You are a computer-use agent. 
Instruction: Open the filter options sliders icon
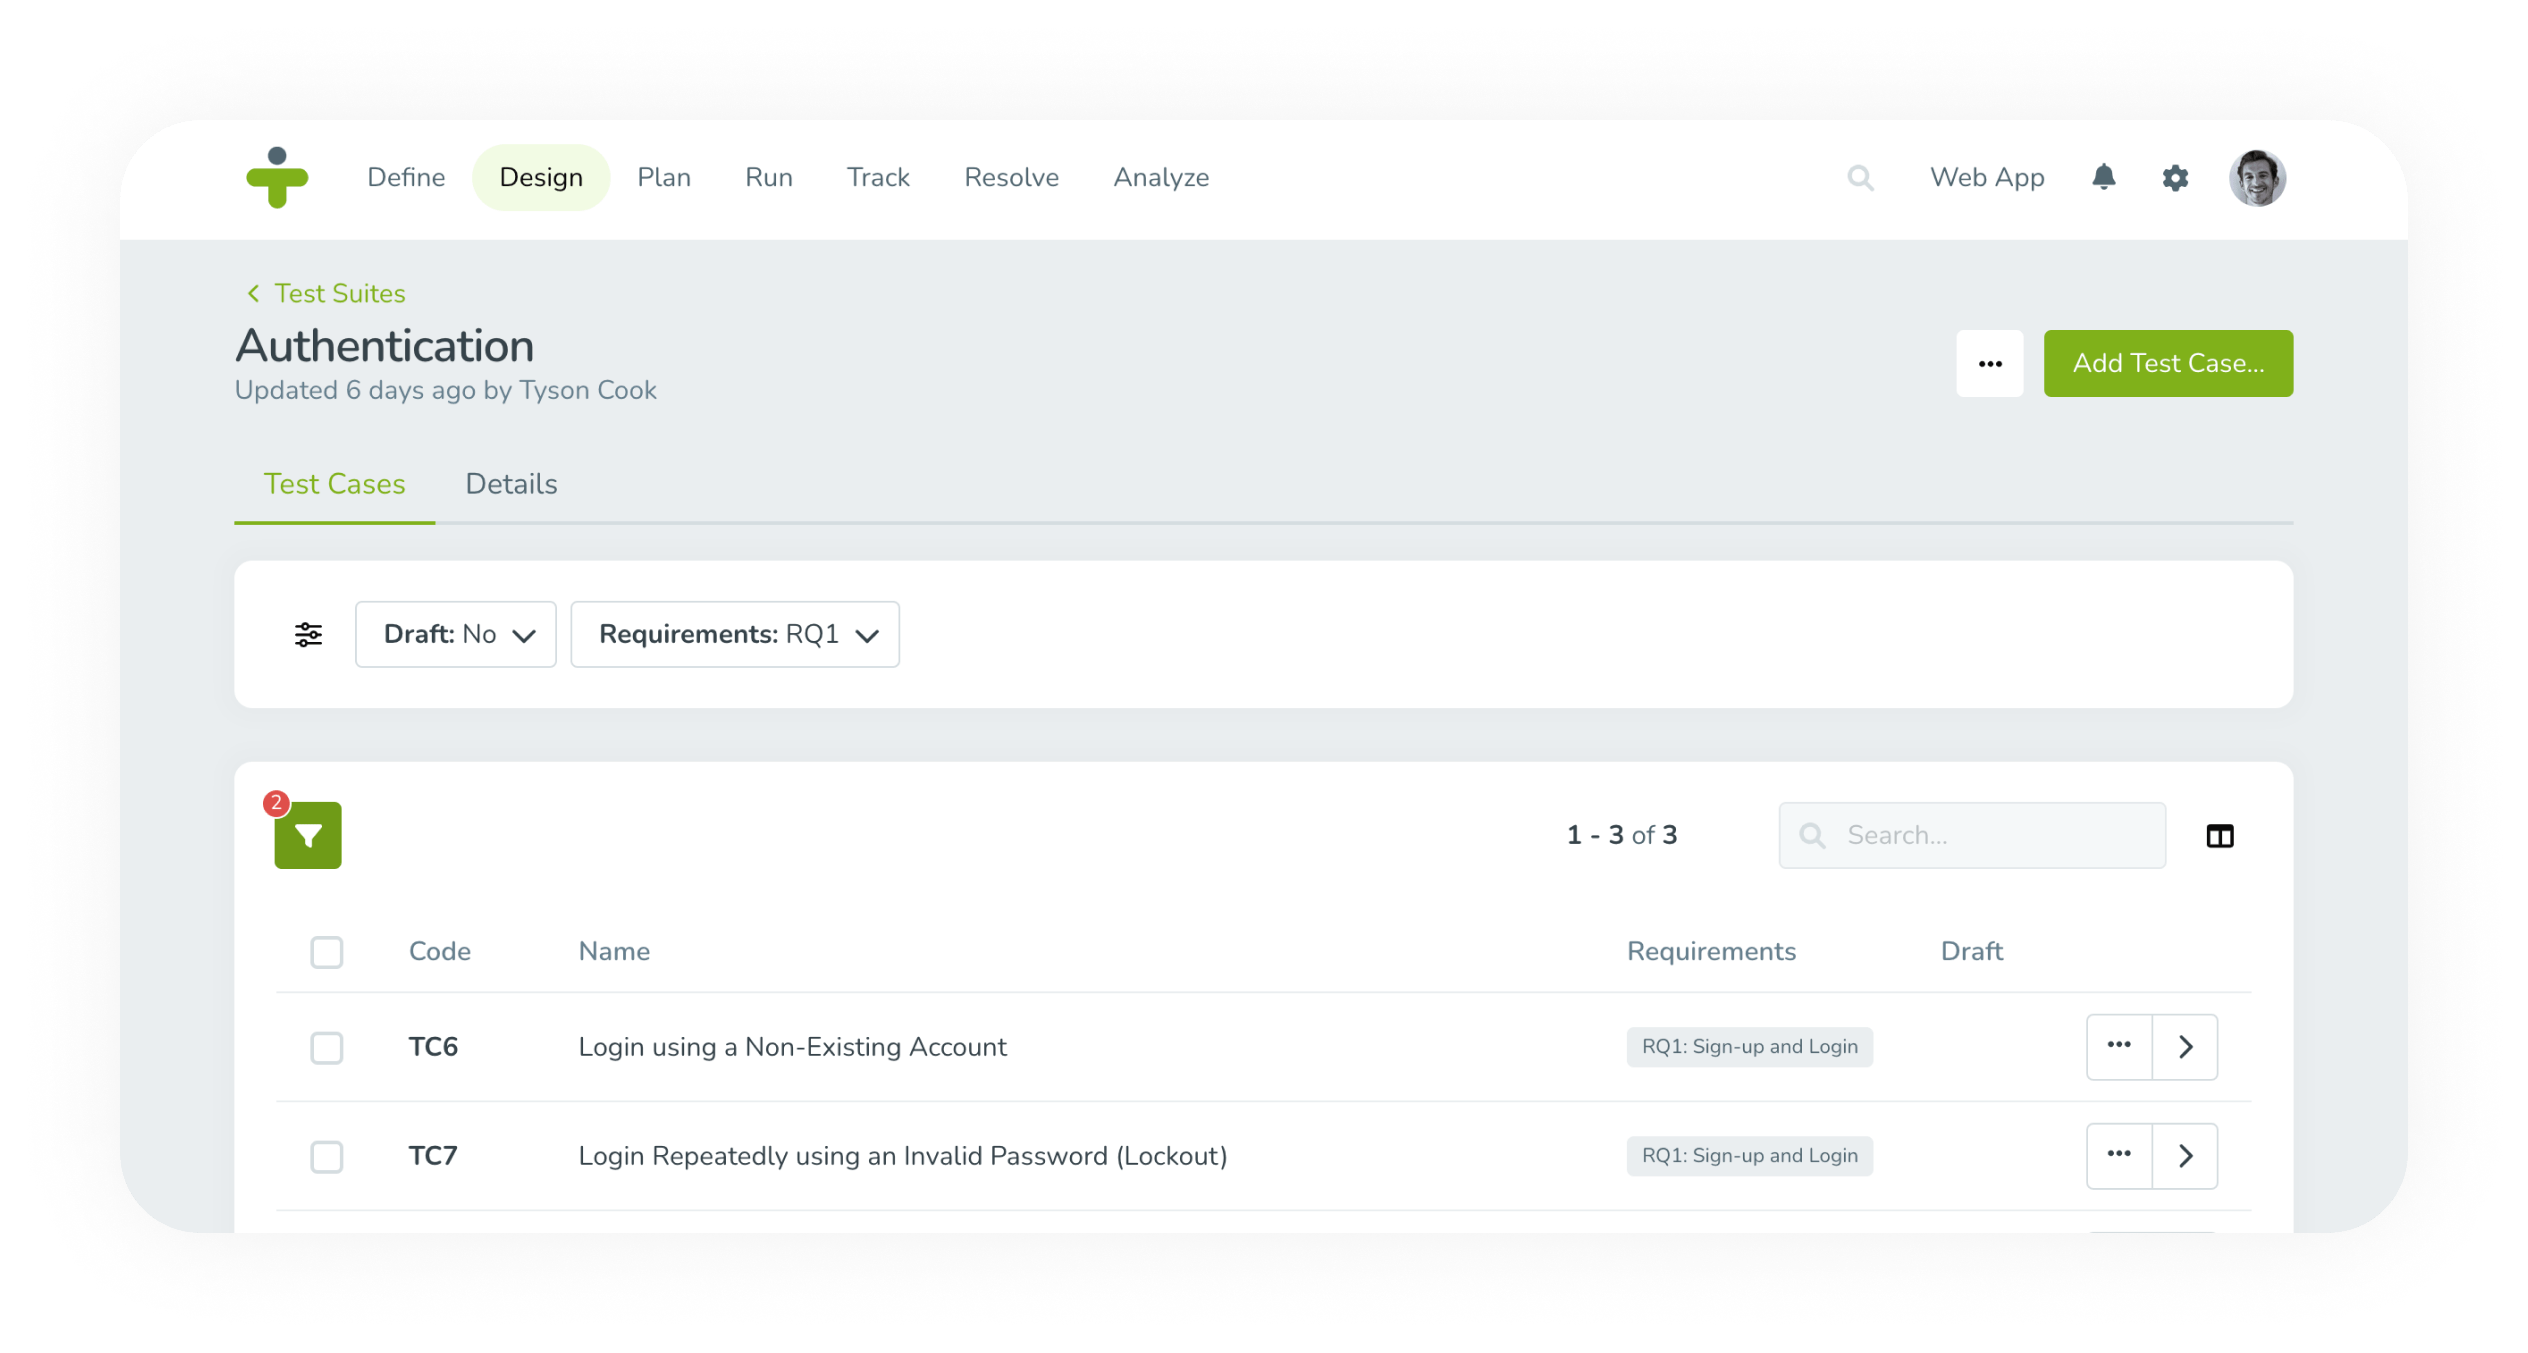pyautogui.click(x=308, y=634)
